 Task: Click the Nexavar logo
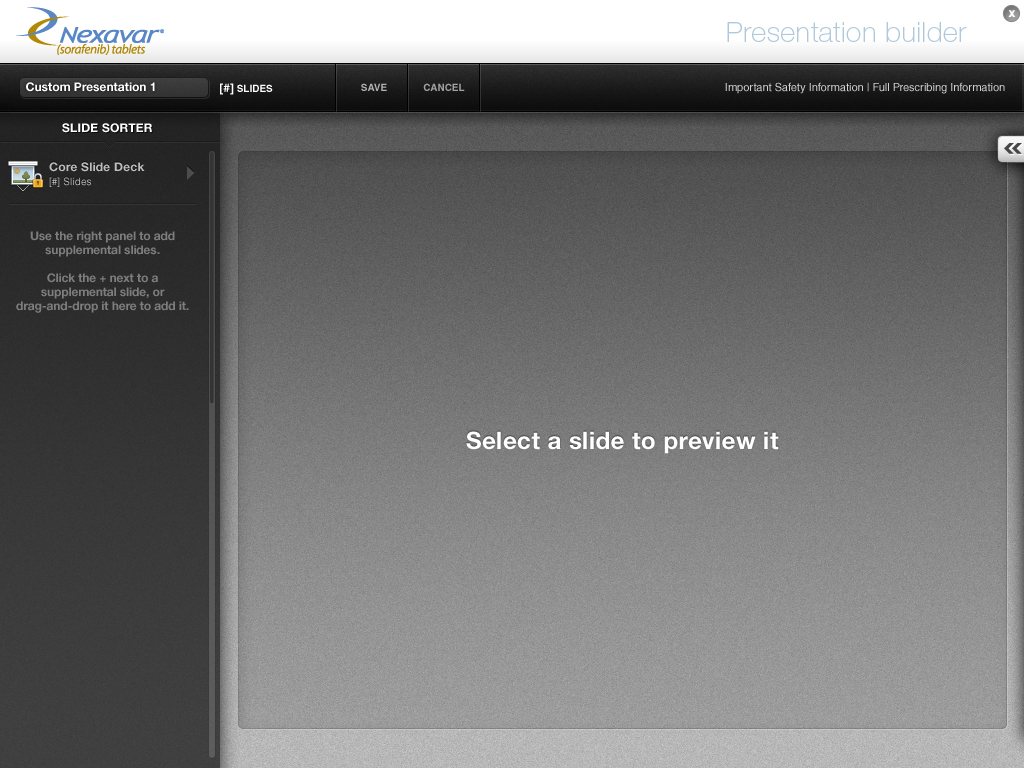coord(90,32)
